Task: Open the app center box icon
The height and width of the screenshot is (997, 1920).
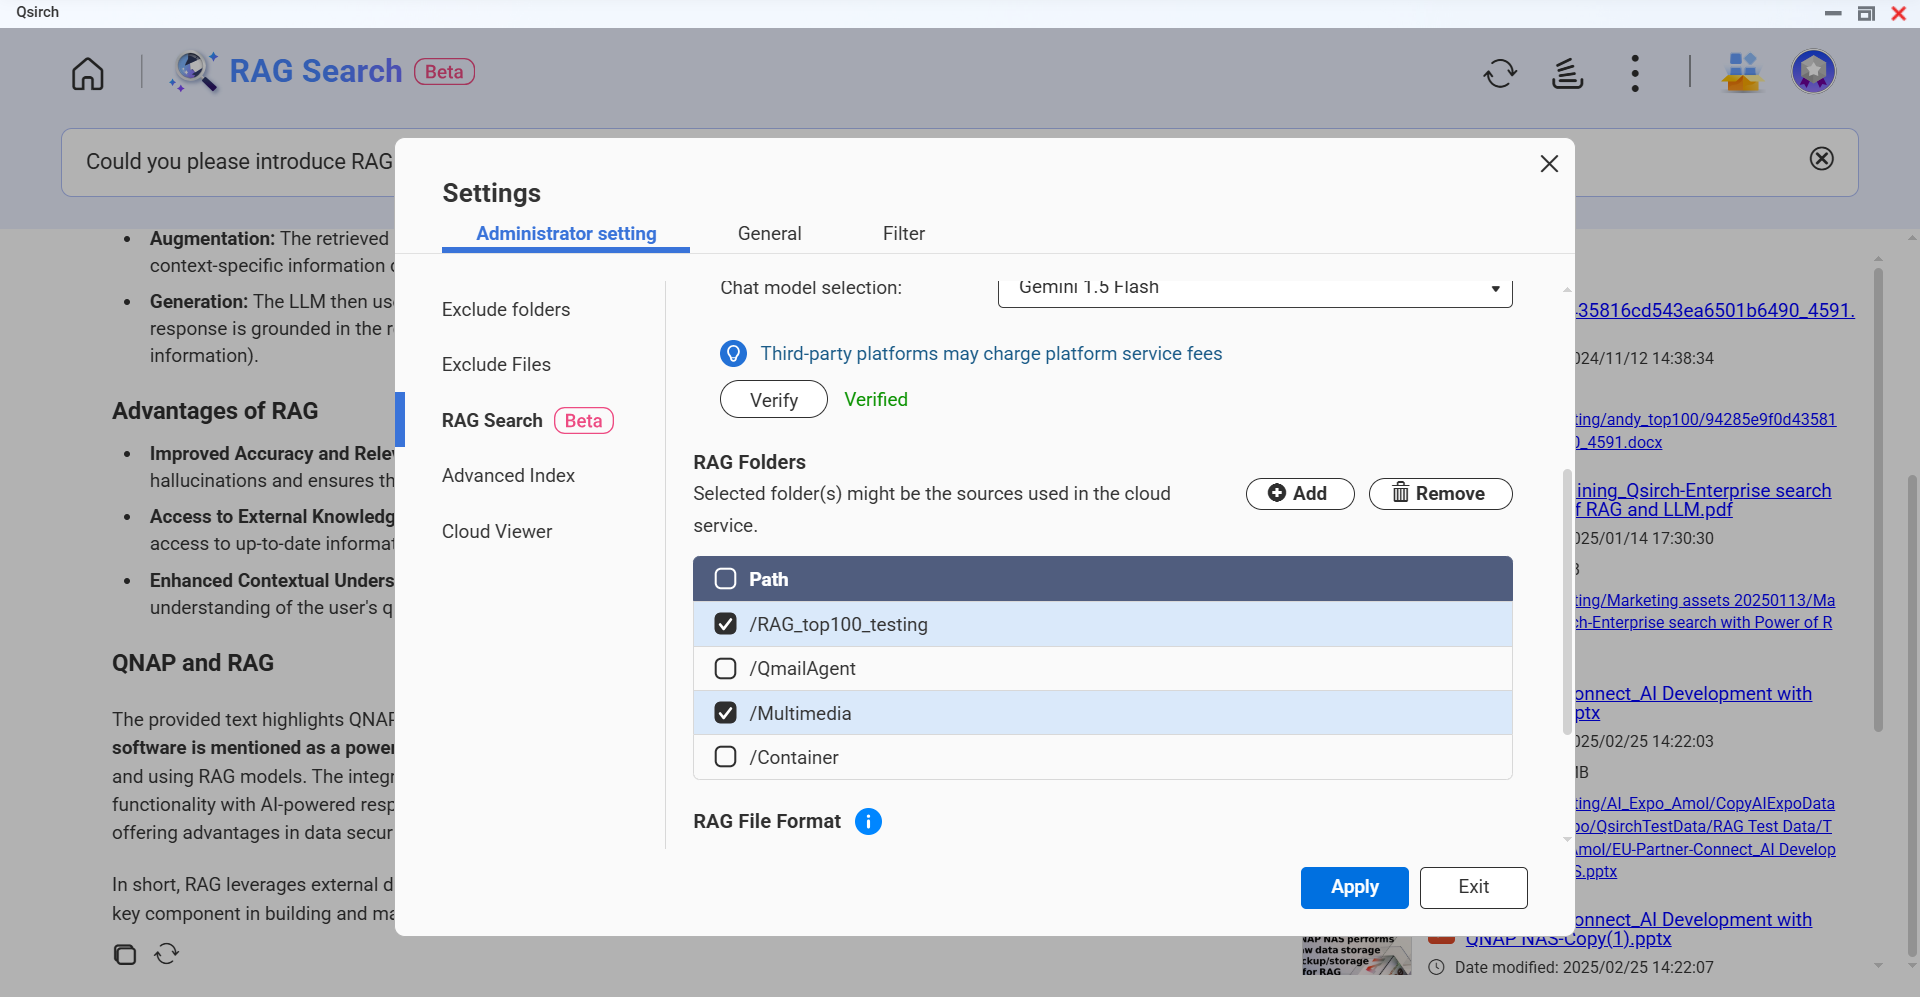Action: [1742, 72]
